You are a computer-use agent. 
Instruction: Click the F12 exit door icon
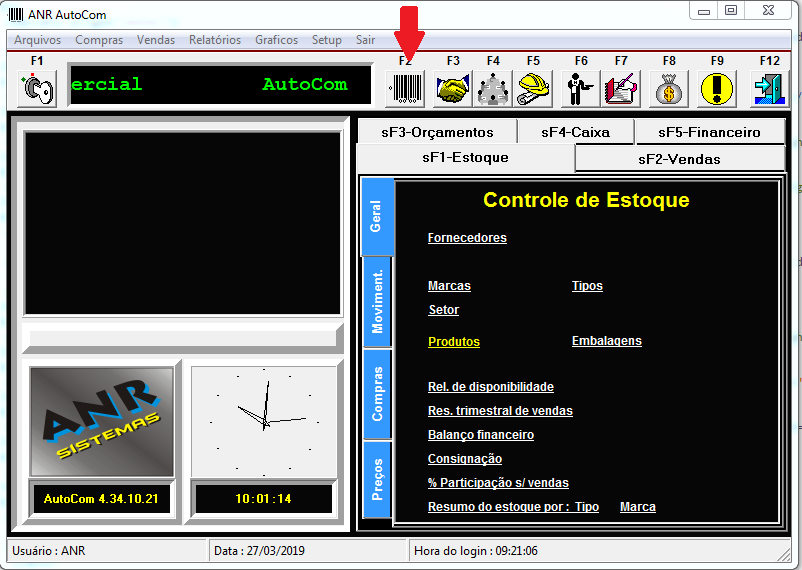(x=769, y=89)
